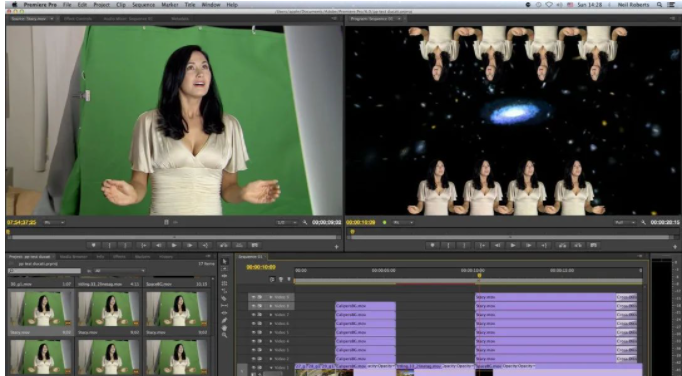Play the Source monitor clip
Screen dimensions: 682x376
[174, 245]
